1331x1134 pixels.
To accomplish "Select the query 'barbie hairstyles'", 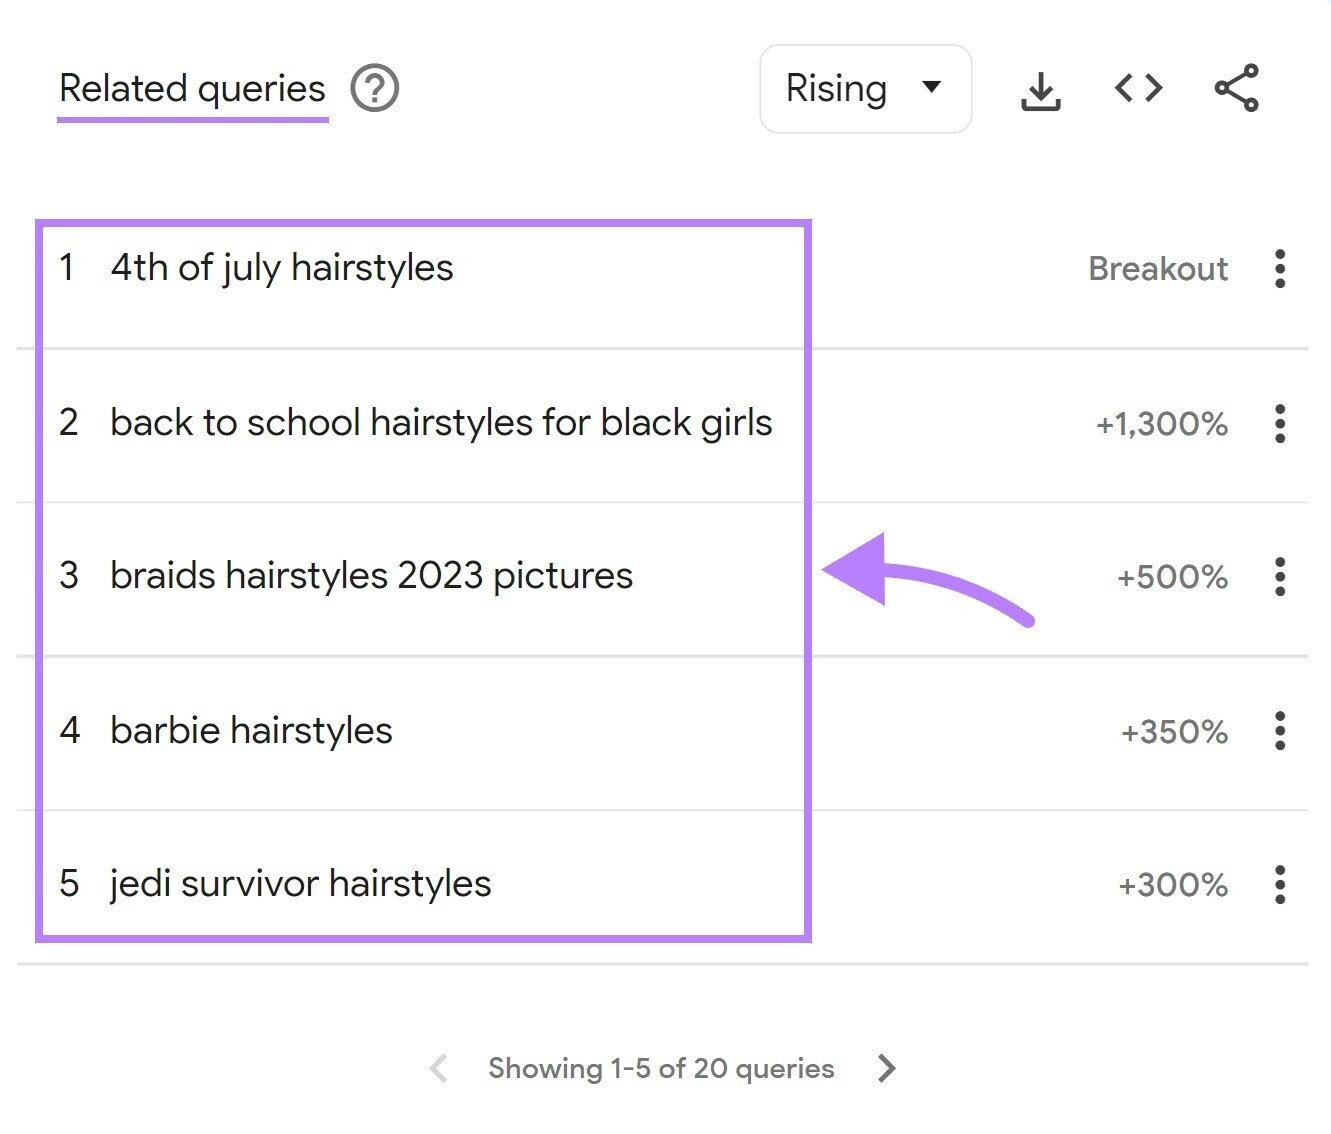I will point(251,730).
